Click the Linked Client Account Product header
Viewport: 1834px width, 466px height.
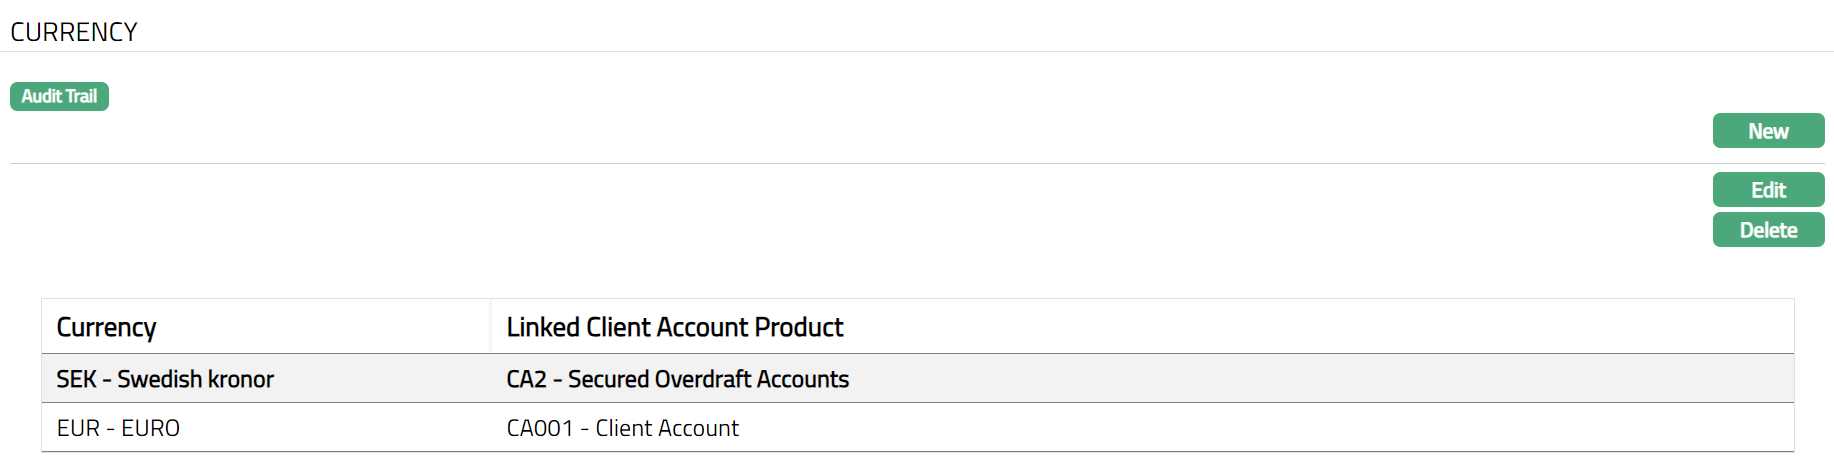coord(674,327)
